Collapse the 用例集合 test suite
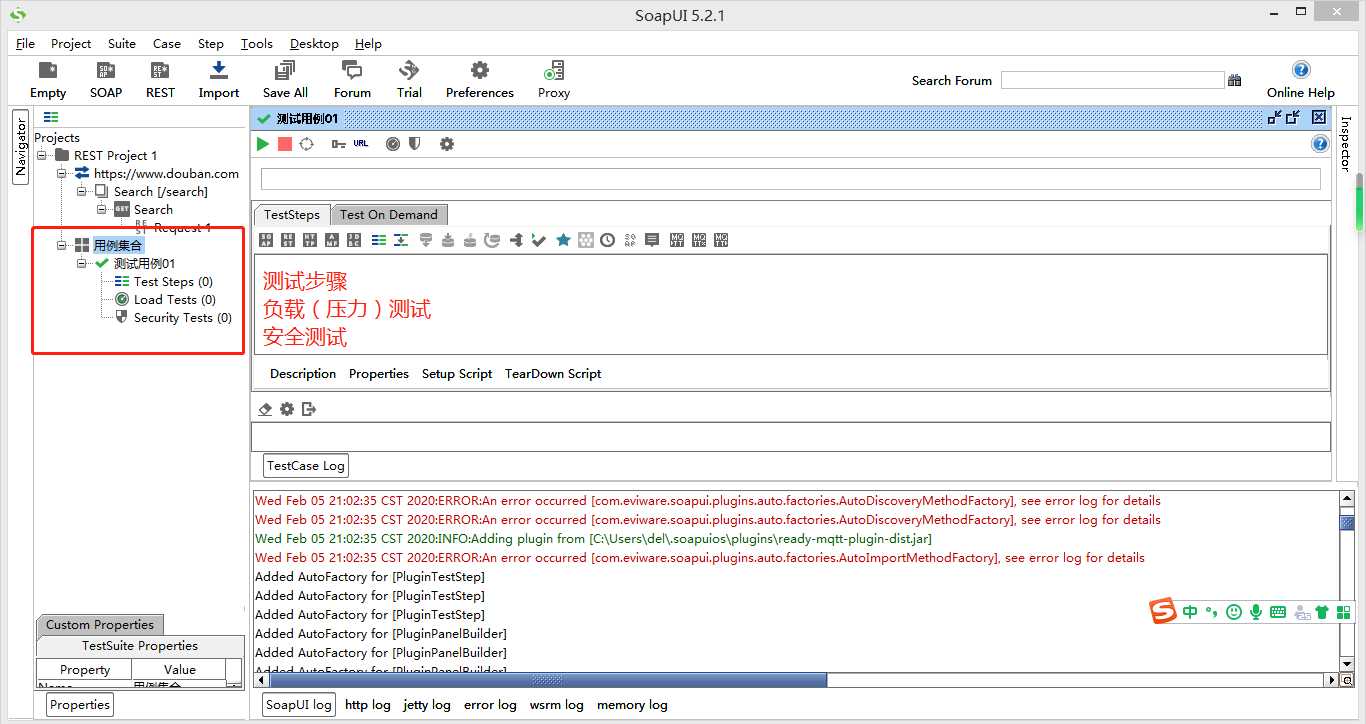 62,245
